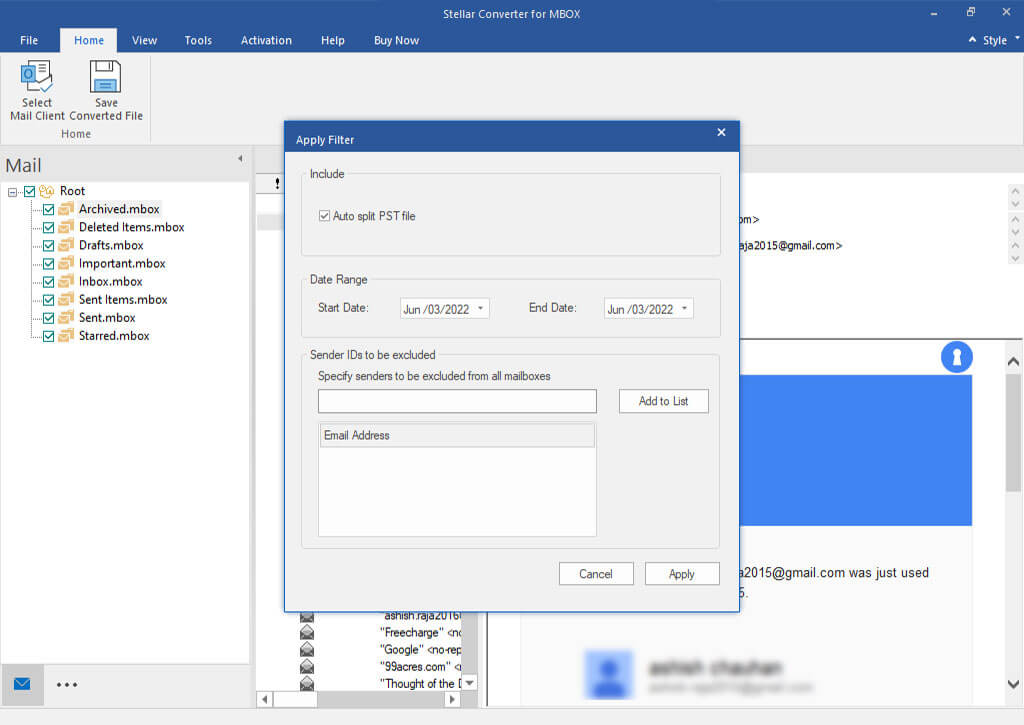The width and height of the screenshot is (1024, 725).
Task: Switch to the Home tab
Action: (89, 40)
